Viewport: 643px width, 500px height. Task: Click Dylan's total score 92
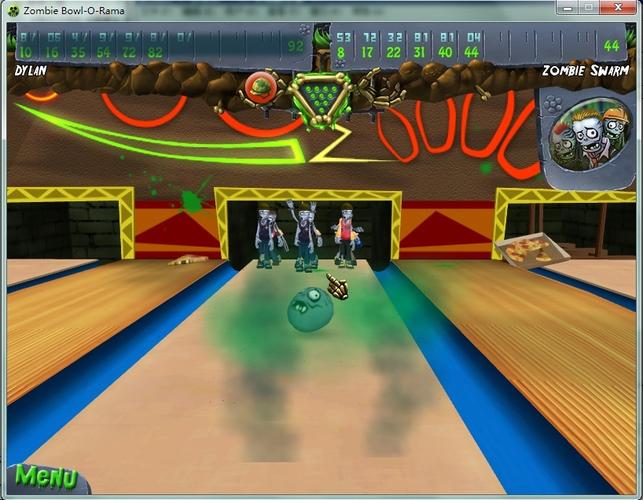click(x=296, y=46)
